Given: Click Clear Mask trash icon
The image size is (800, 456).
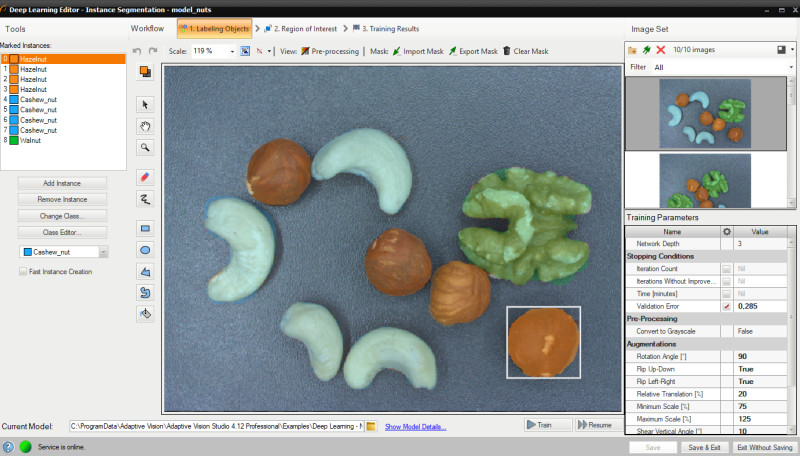Looking at the screenshot, I should coord(508,50).
